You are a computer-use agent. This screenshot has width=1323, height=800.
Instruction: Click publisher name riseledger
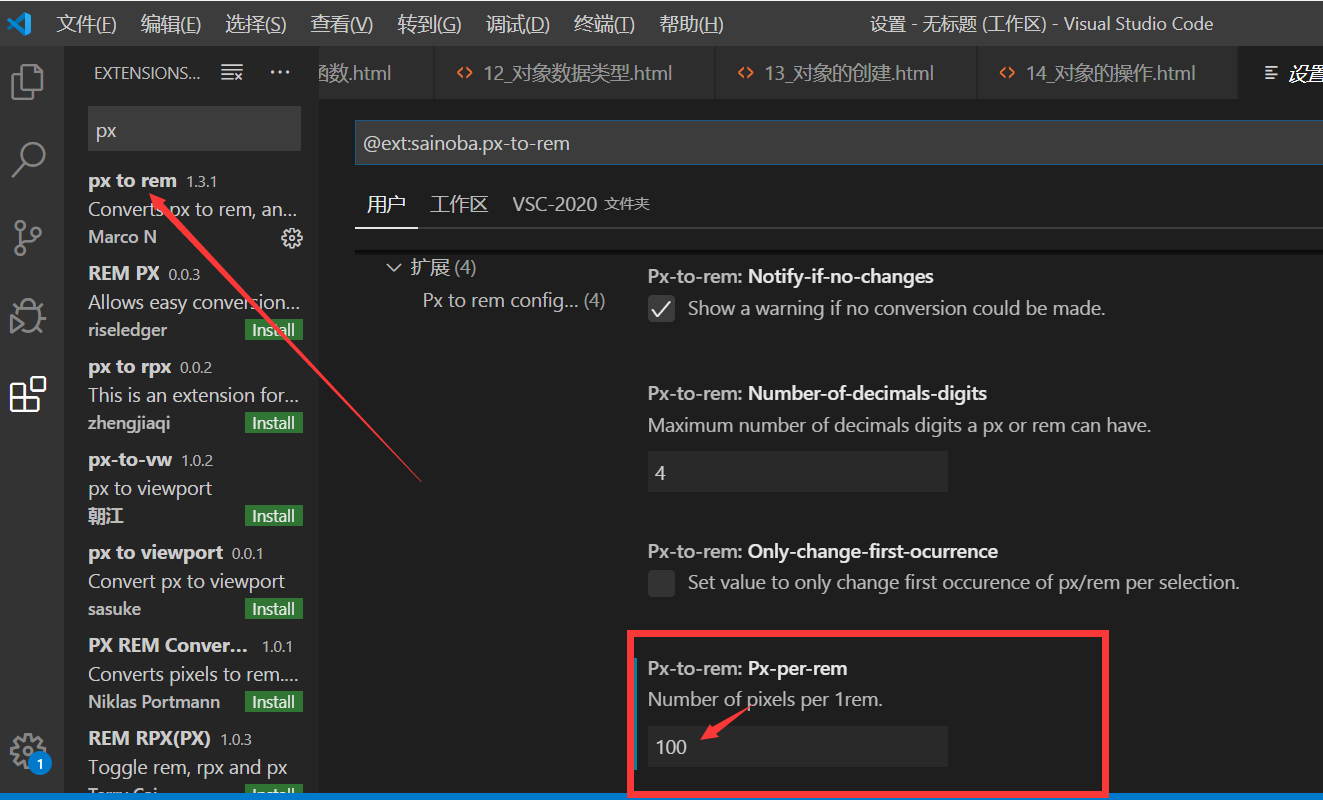coord(128,330)
